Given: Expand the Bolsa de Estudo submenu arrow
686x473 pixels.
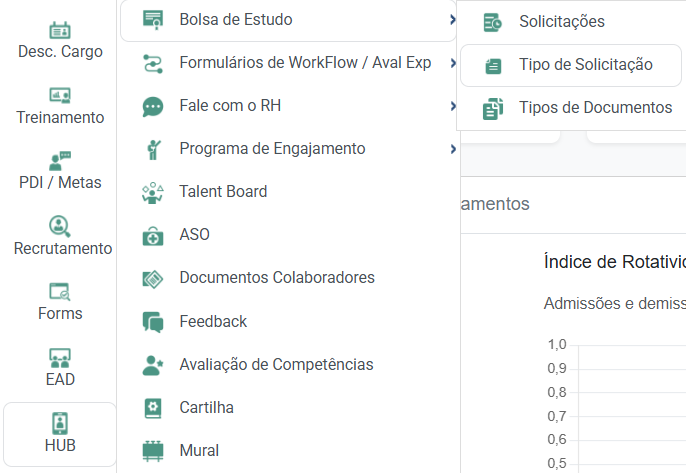Looking at the screenshot, I should pos(453,20).
